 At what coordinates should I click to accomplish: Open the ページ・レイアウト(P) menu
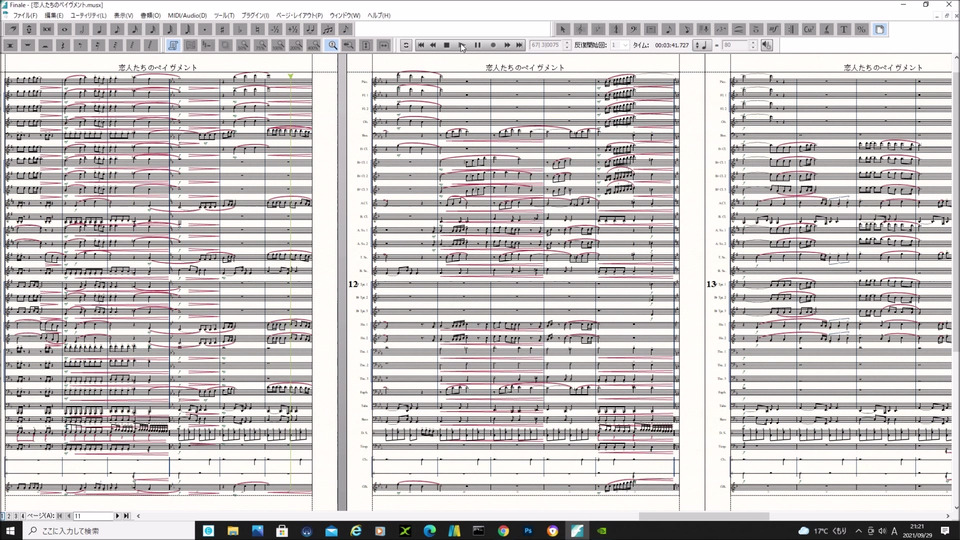click(299, 15)
